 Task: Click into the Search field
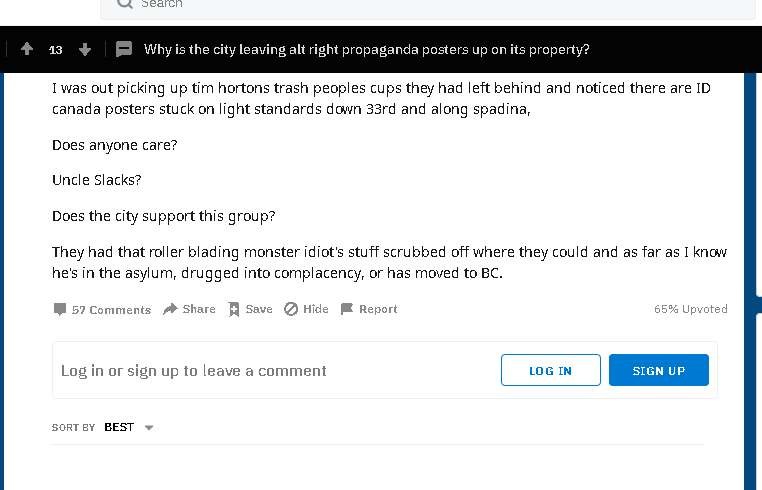428,5
